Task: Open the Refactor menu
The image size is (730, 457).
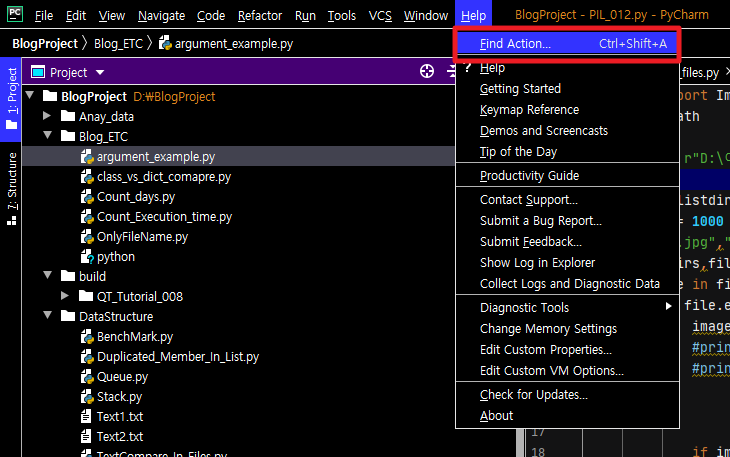Action: (260, 16)
